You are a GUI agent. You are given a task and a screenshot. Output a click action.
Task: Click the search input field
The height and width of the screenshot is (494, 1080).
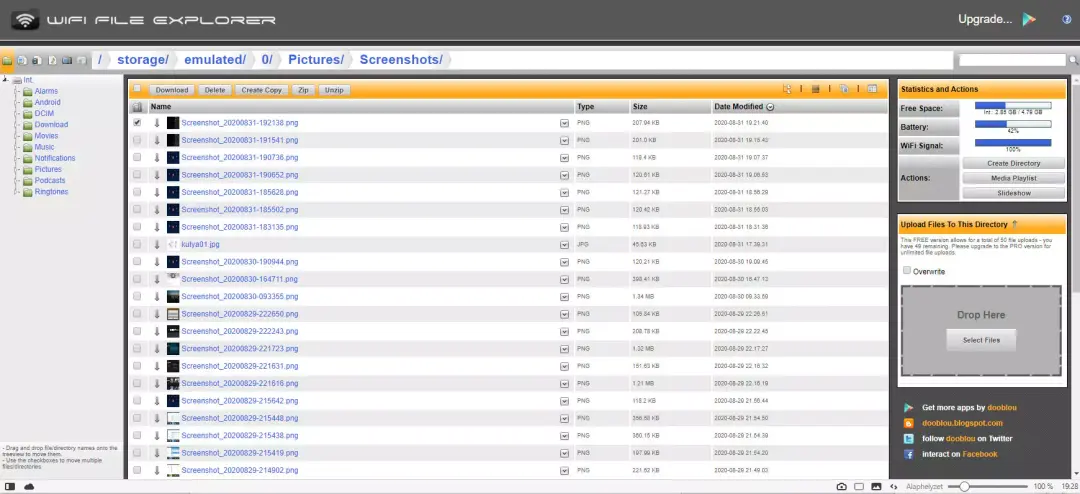tap(1013, 61)
